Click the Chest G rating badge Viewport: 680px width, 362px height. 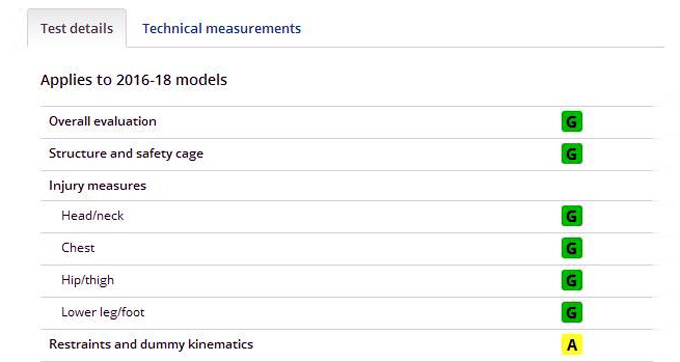click(572, 248)
